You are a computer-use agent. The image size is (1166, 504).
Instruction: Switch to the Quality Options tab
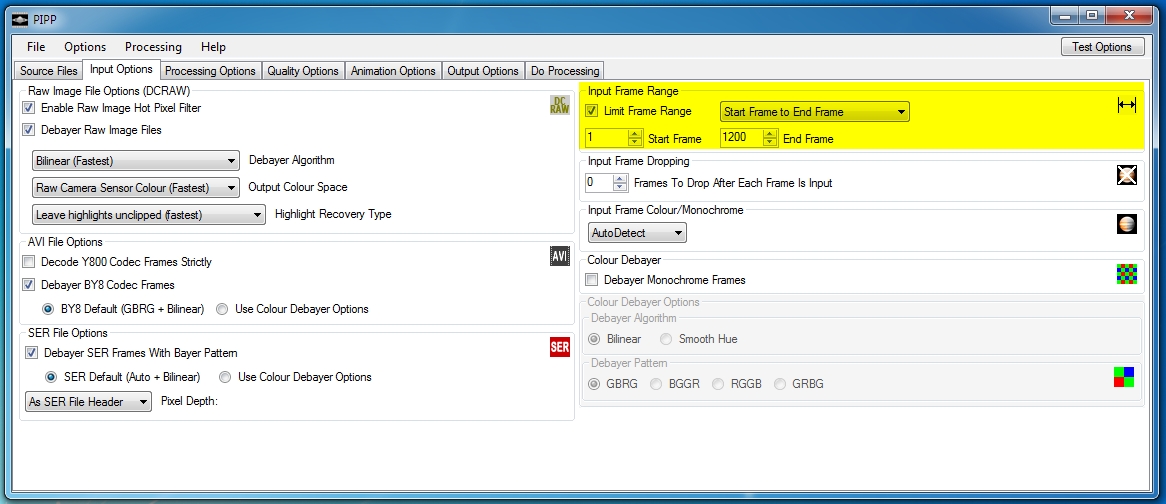coord(303,71)
